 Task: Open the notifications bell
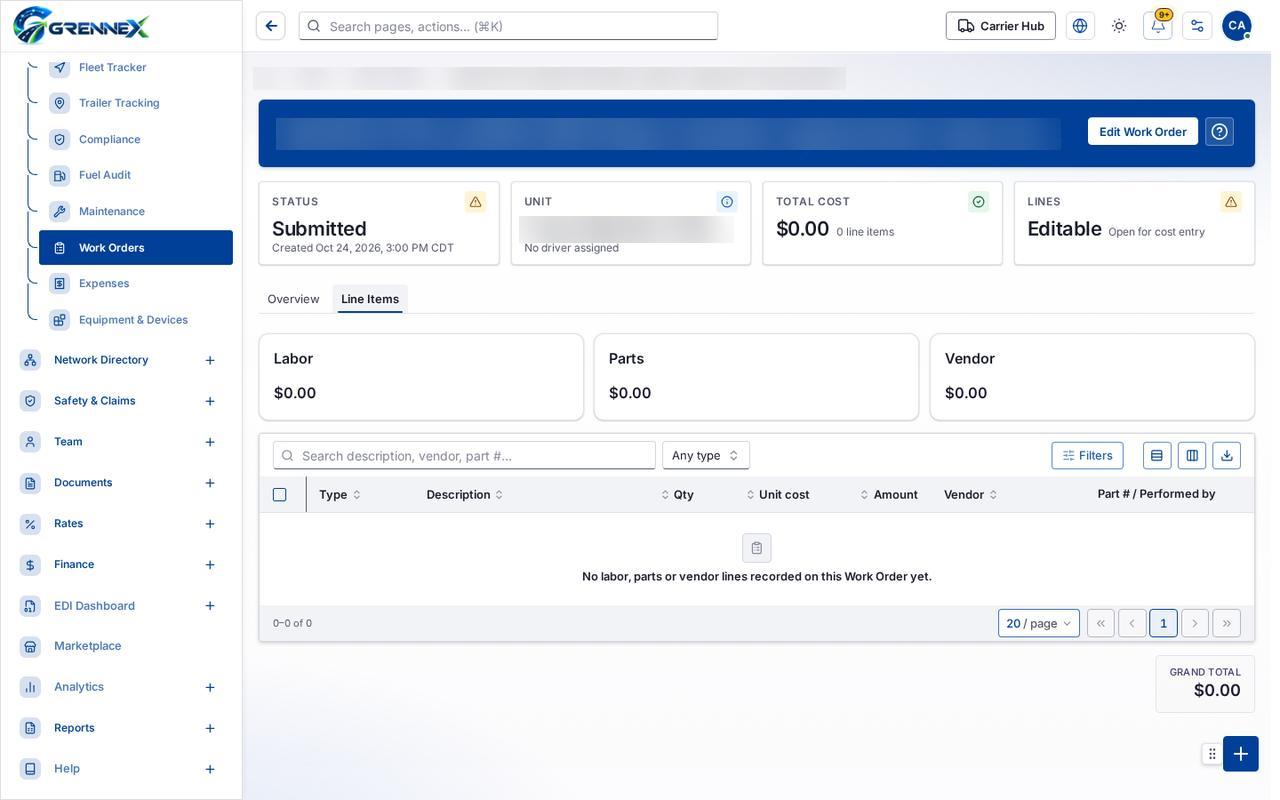point(1158,26)
